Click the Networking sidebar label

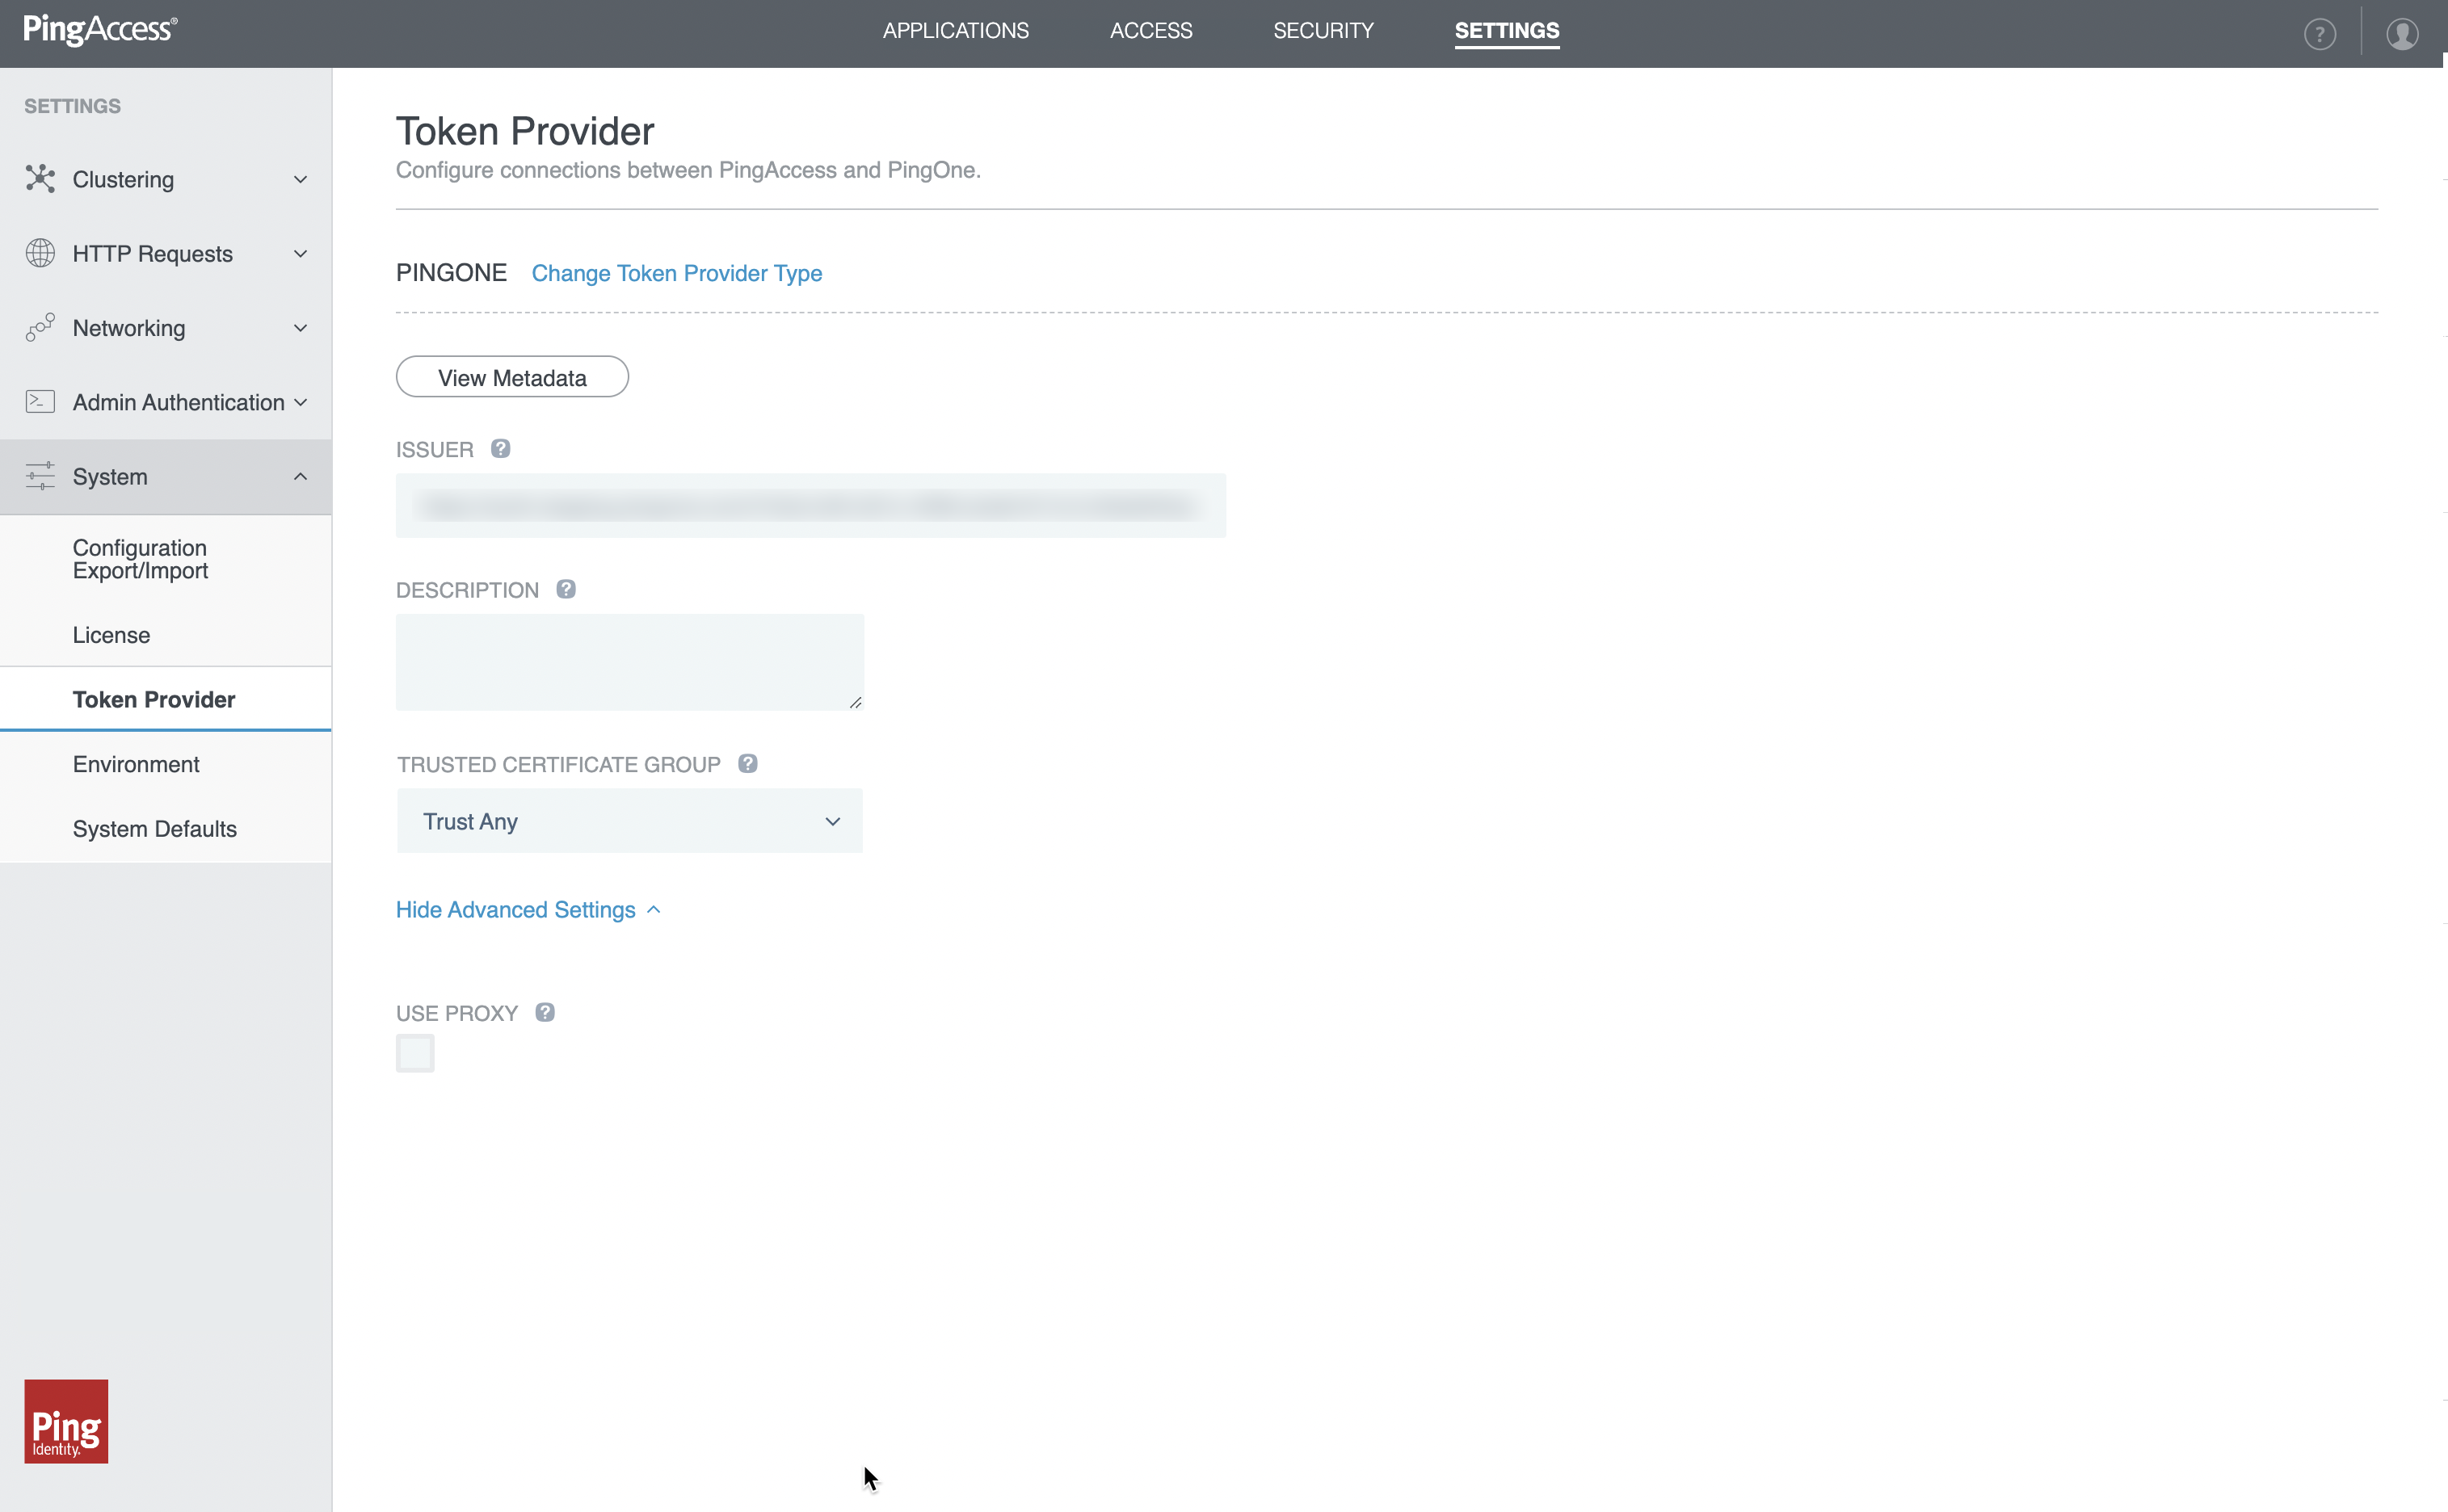click(x=129, y=328)
